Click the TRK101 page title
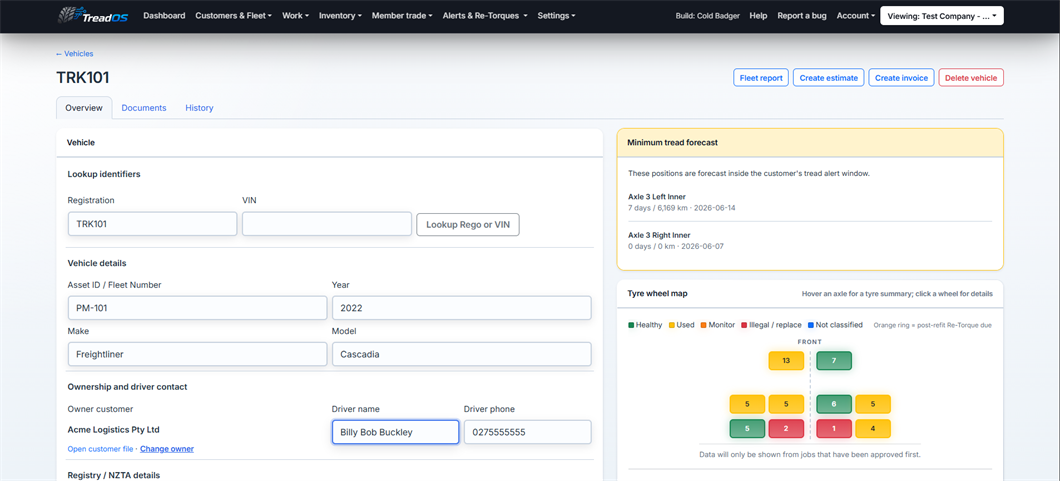Image resolution: width=1060 pixels, height=481 pixels. click(x=82, y=78)
